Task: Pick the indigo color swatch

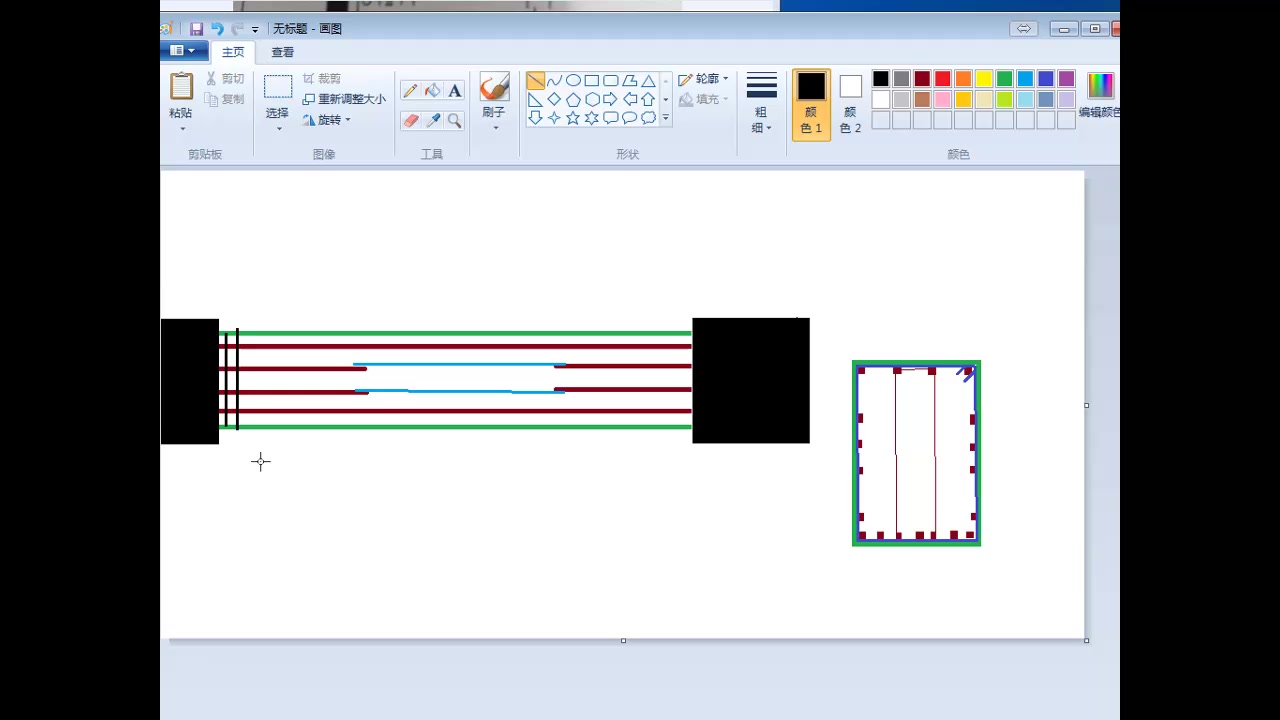Action: click(x=1046, y=79)
